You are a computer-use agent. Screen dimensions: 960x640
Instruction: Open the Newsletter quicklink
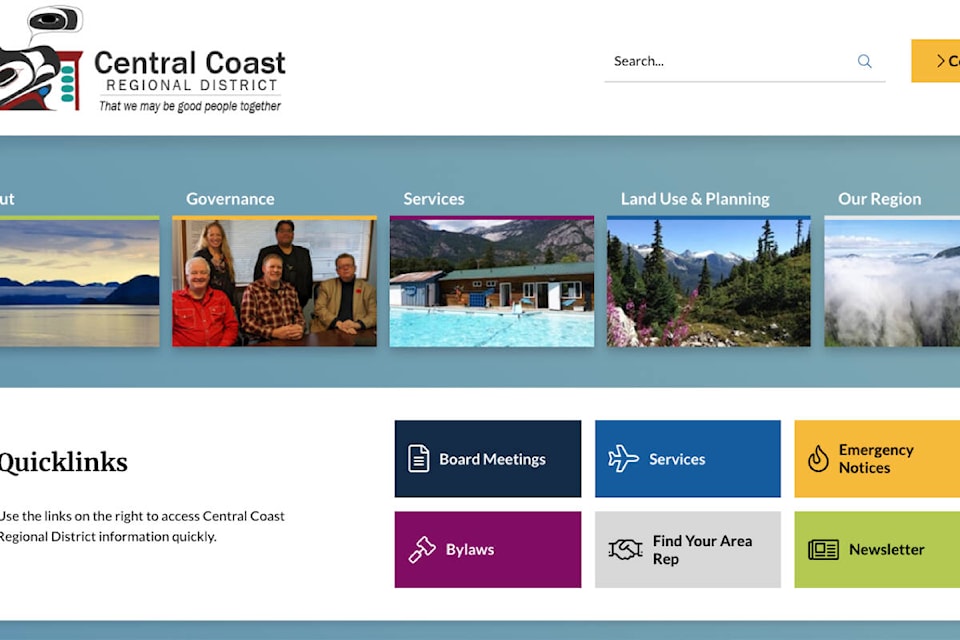[x=877, y=549]
